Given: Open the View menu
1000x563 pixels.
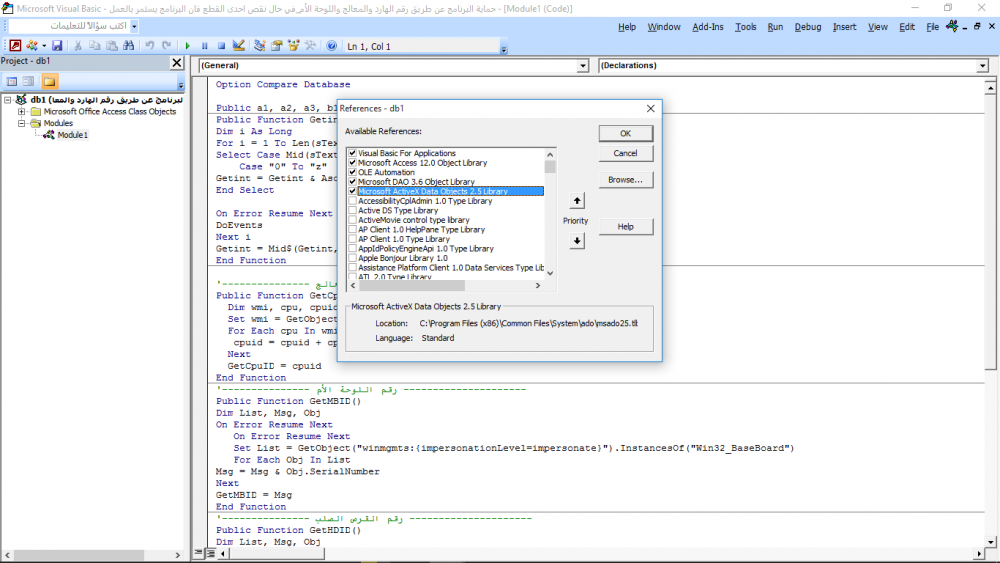Looking at the screenshot, I should tap(878, 27).
